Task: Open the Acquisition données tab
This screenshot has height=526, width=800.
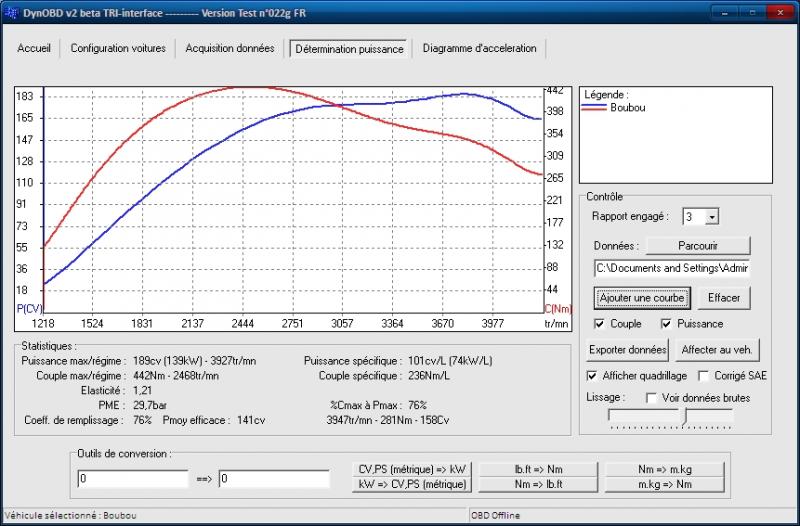Action: point(230,48)
